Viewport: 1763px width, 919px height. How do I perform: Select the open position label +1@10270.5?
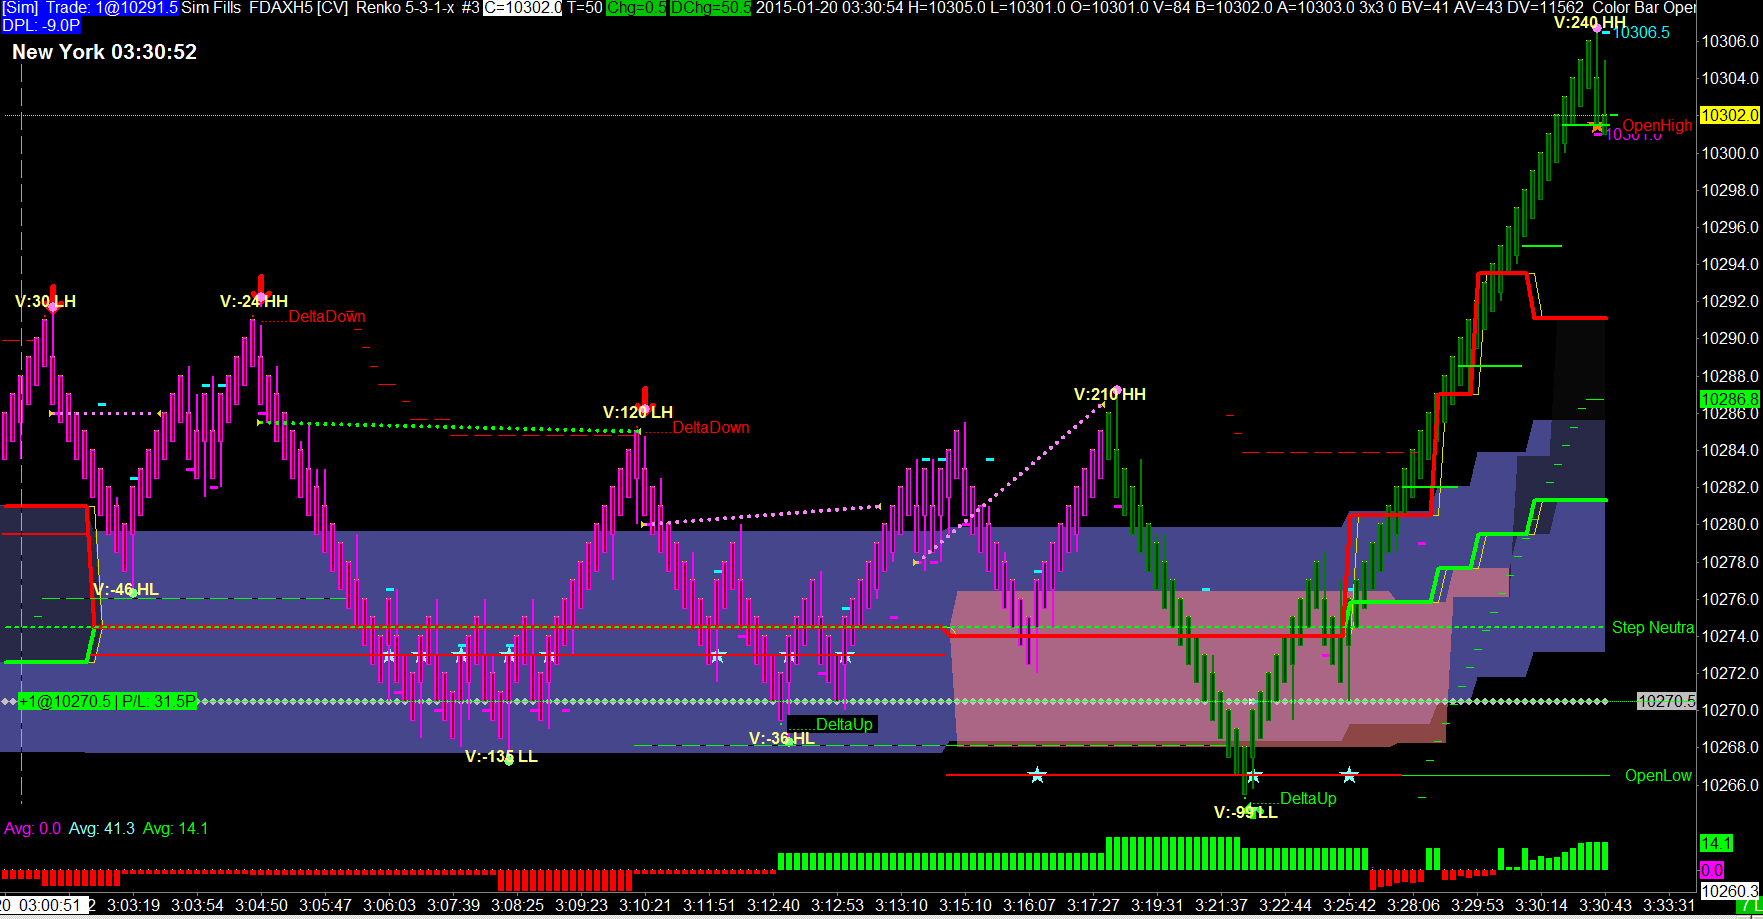108,701
